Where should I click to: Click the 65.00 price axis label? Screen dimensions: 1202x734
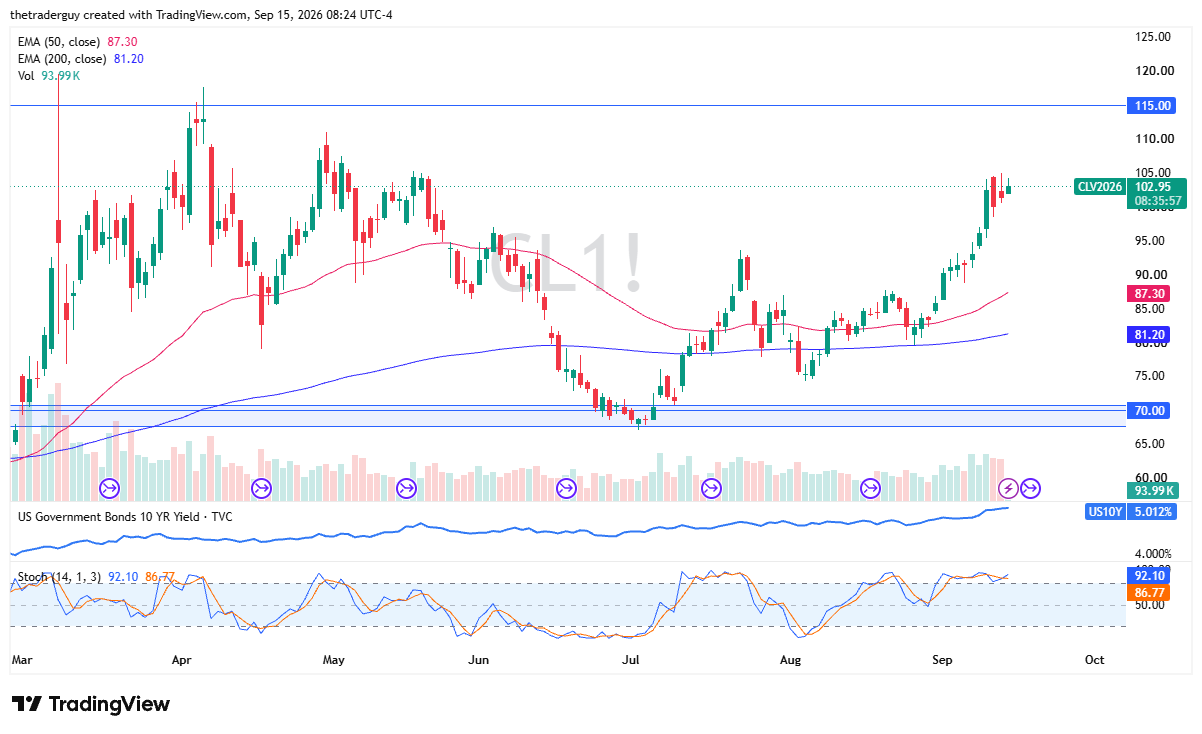coord(1152,444)
